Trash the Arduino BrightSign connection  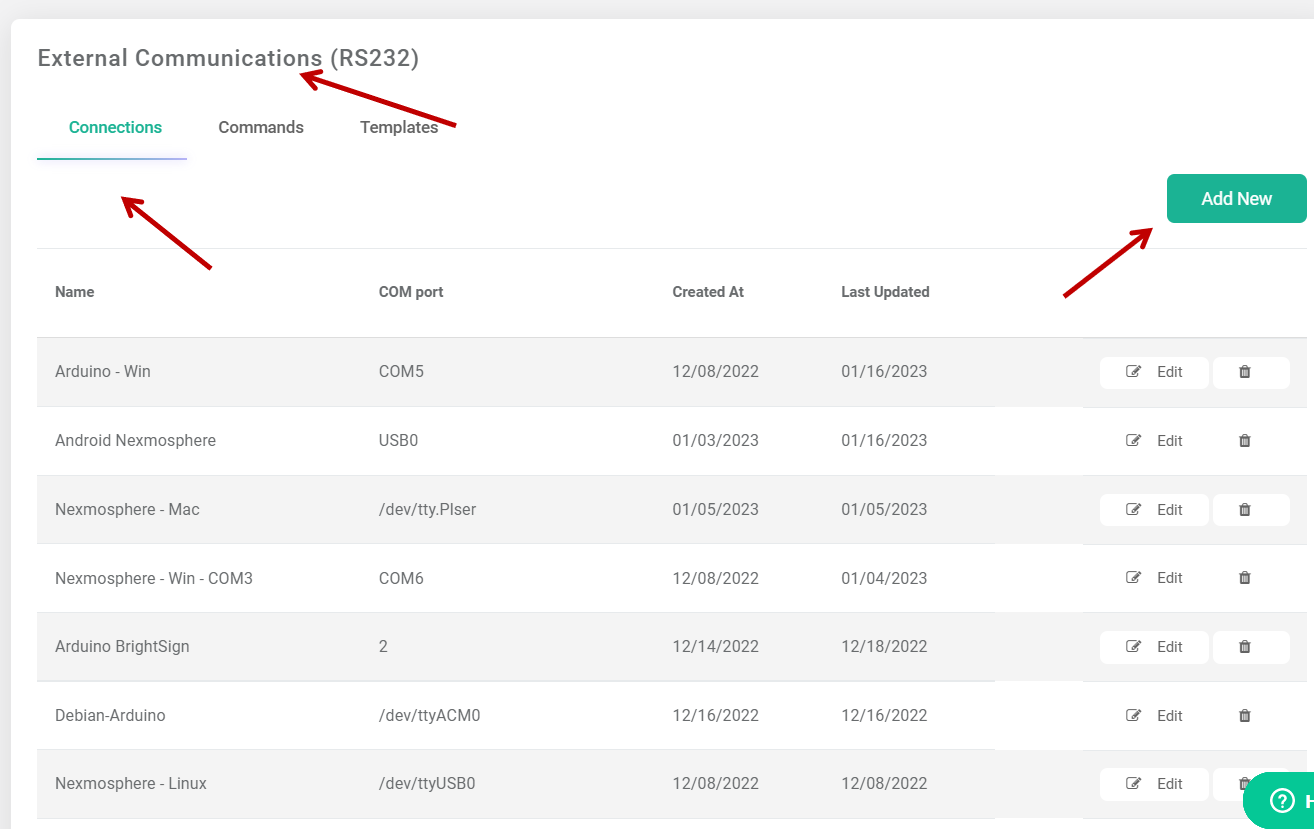click(1245, 647)
